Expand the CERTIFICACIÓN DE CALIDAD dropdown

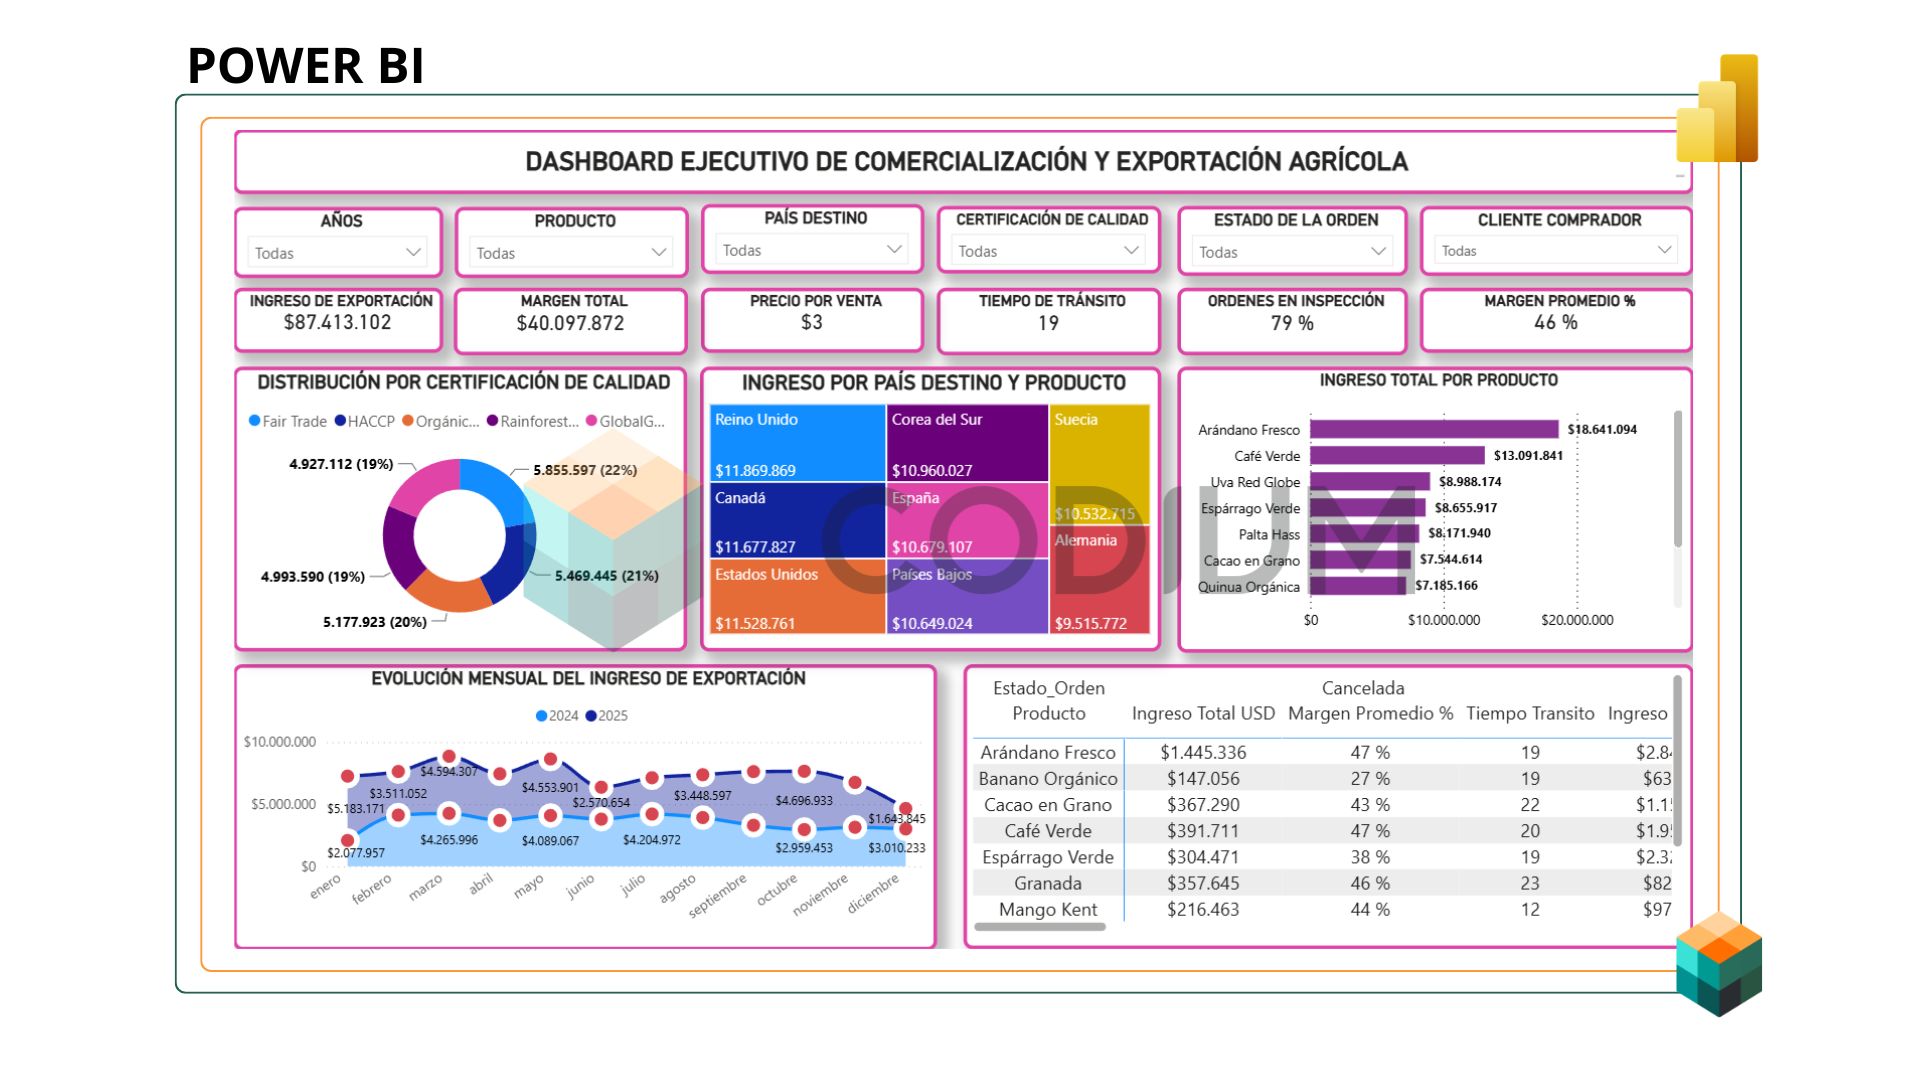pos(1048,251)
